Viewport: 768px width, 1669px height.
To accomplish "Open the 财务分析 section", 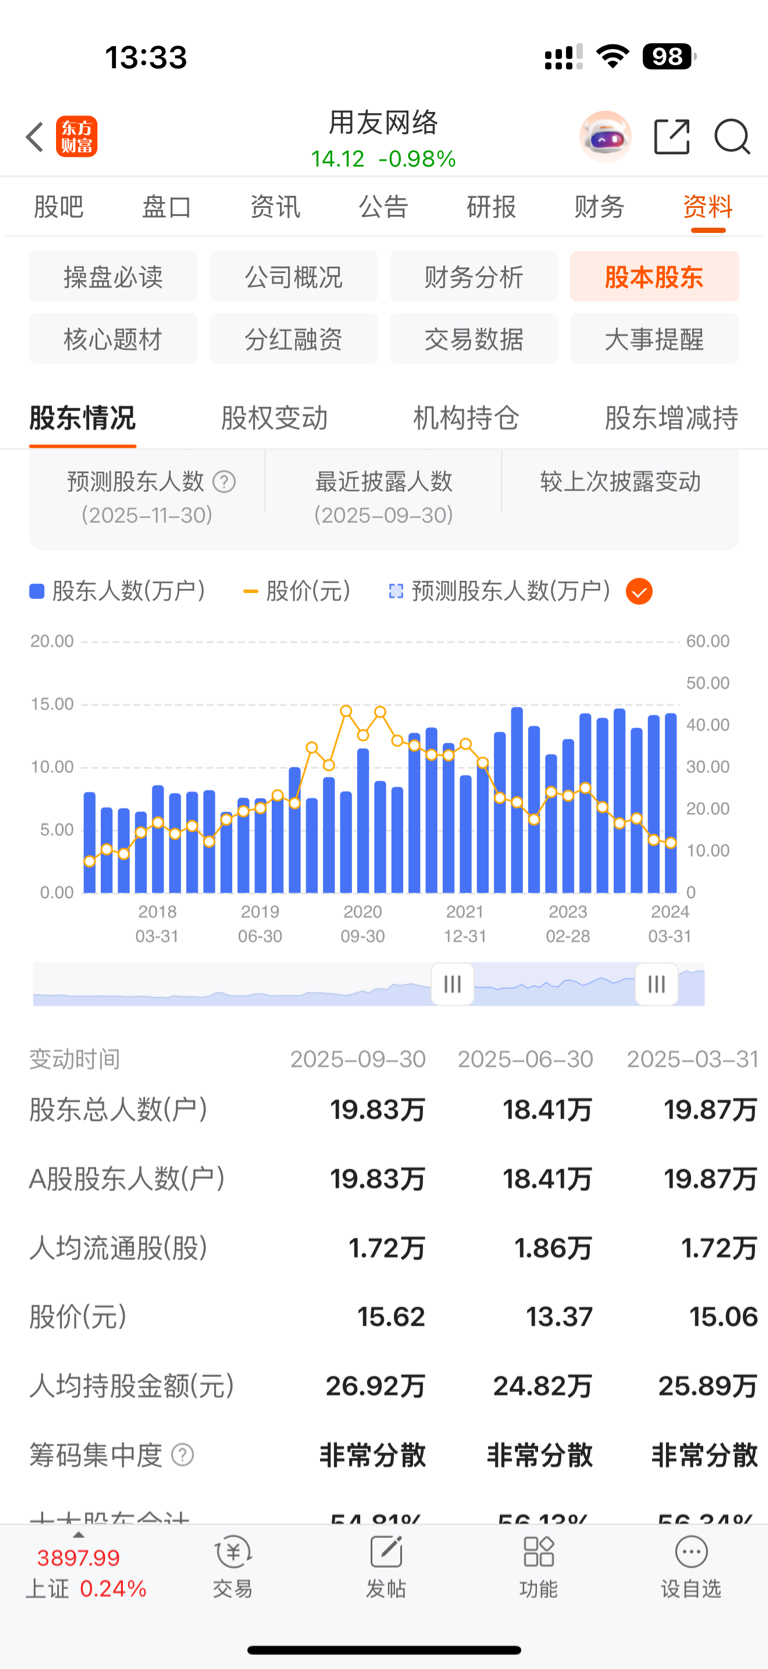I will click(474, 277).
